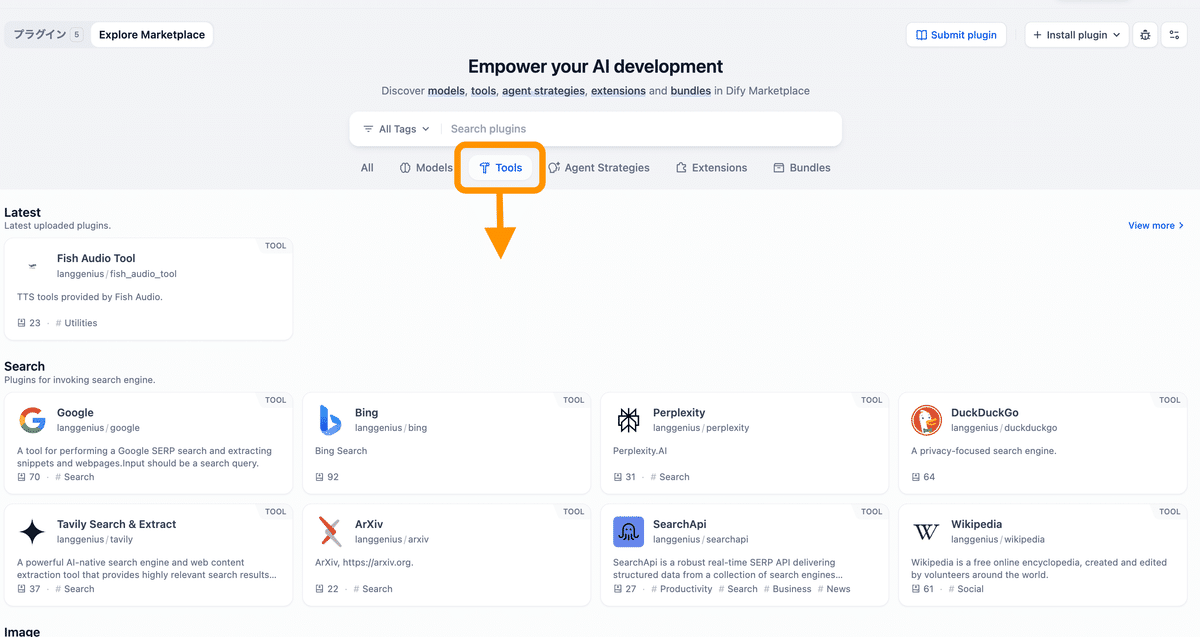Click the Wikipedia plugin logo icon
The image size is (1200, 637).
tap(926, 531)
